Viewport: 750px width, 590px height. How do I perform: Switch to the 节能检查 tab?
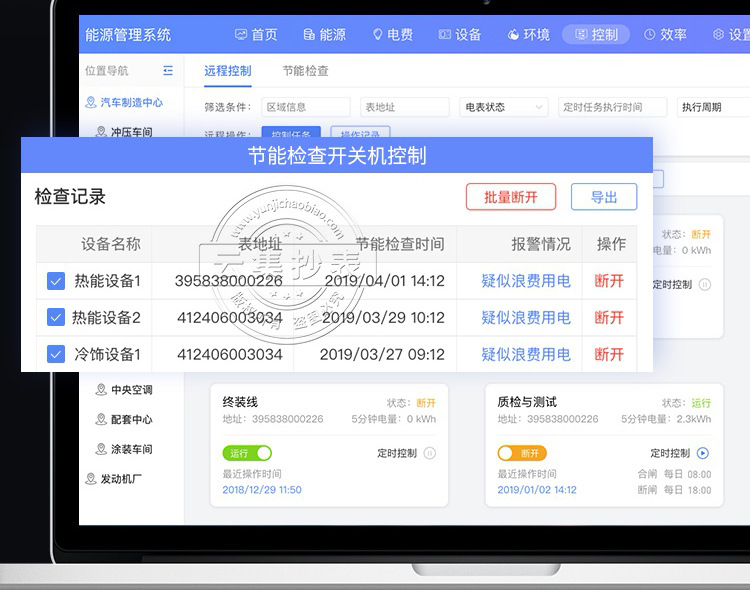pos(305,71)
